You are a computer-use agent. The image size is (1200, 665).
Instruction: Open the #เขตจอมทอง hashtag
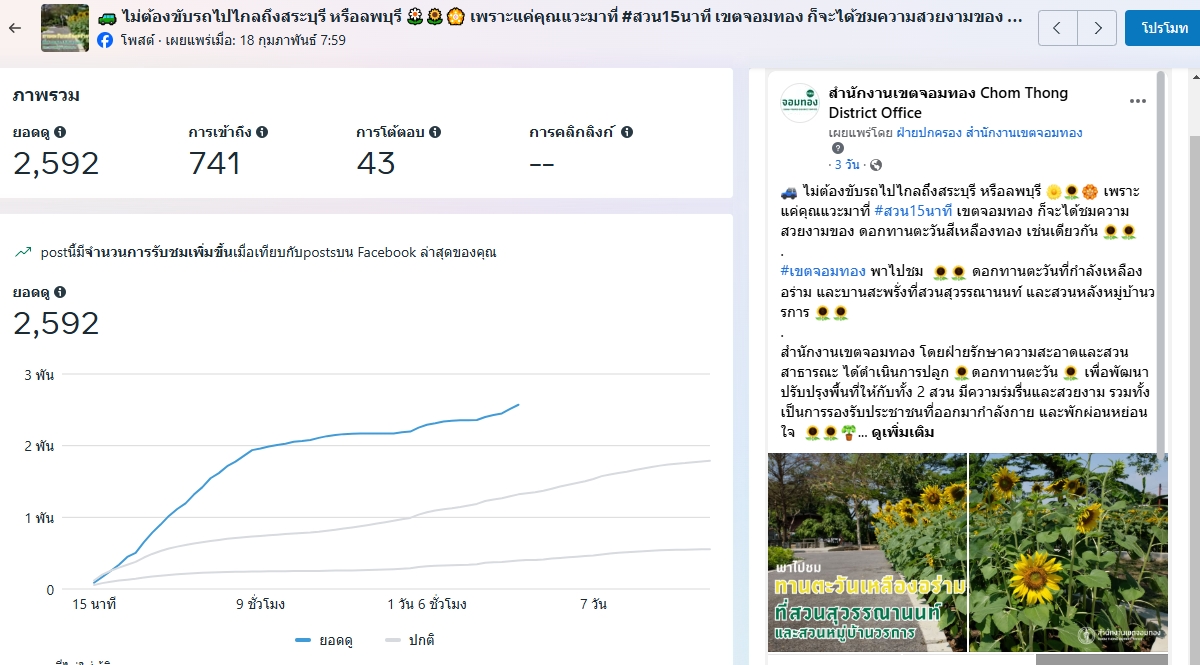tap(823, 271)
